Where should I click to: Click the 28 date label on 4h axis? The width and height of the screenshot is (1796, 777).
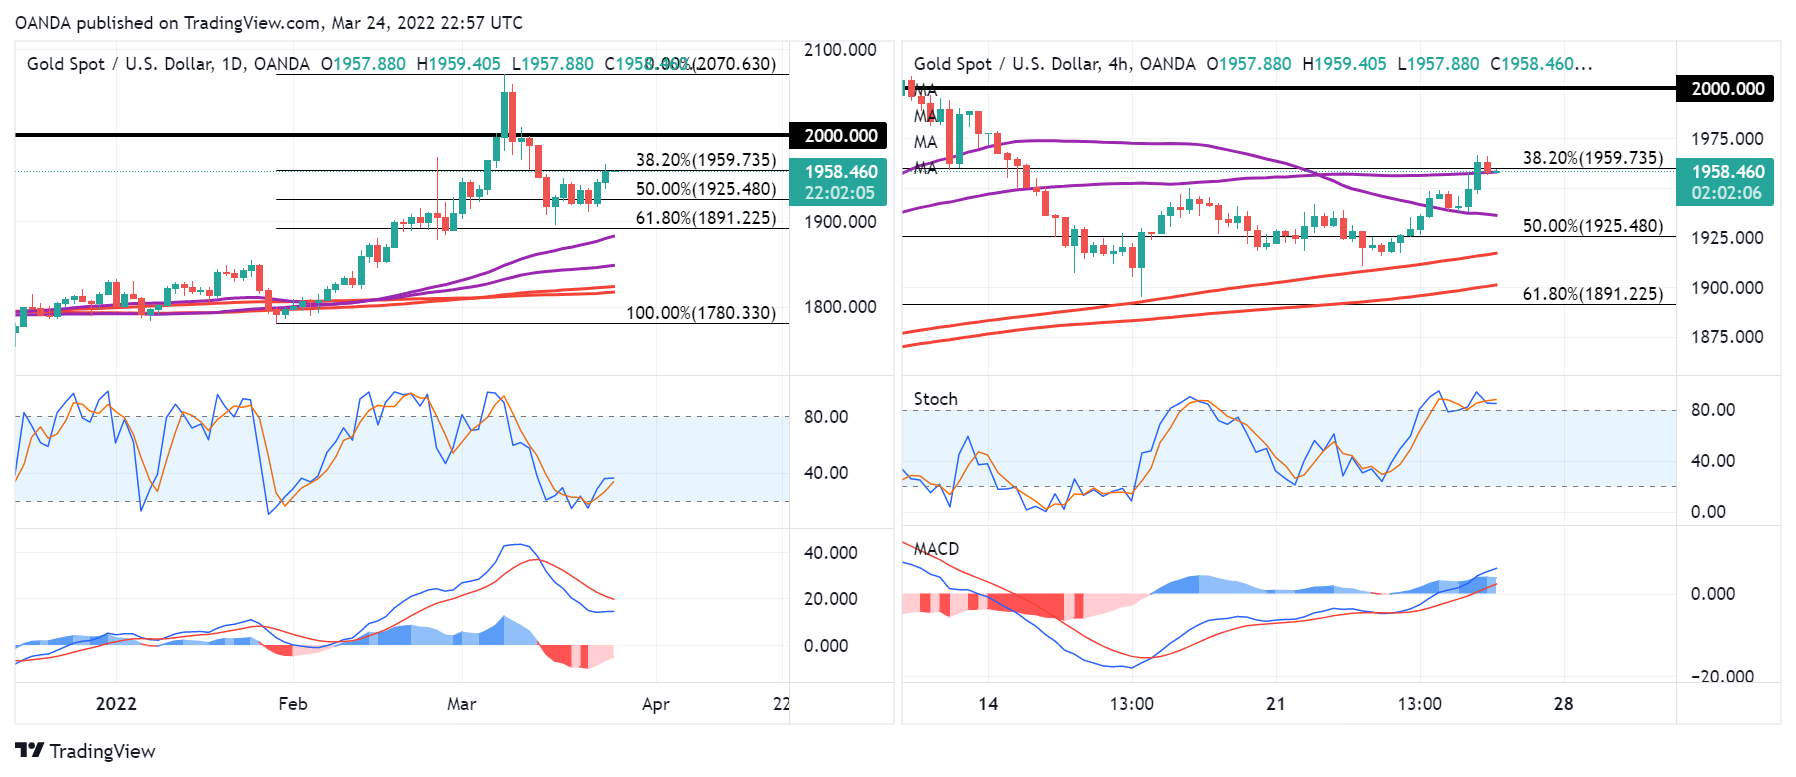pos(1564,704)
